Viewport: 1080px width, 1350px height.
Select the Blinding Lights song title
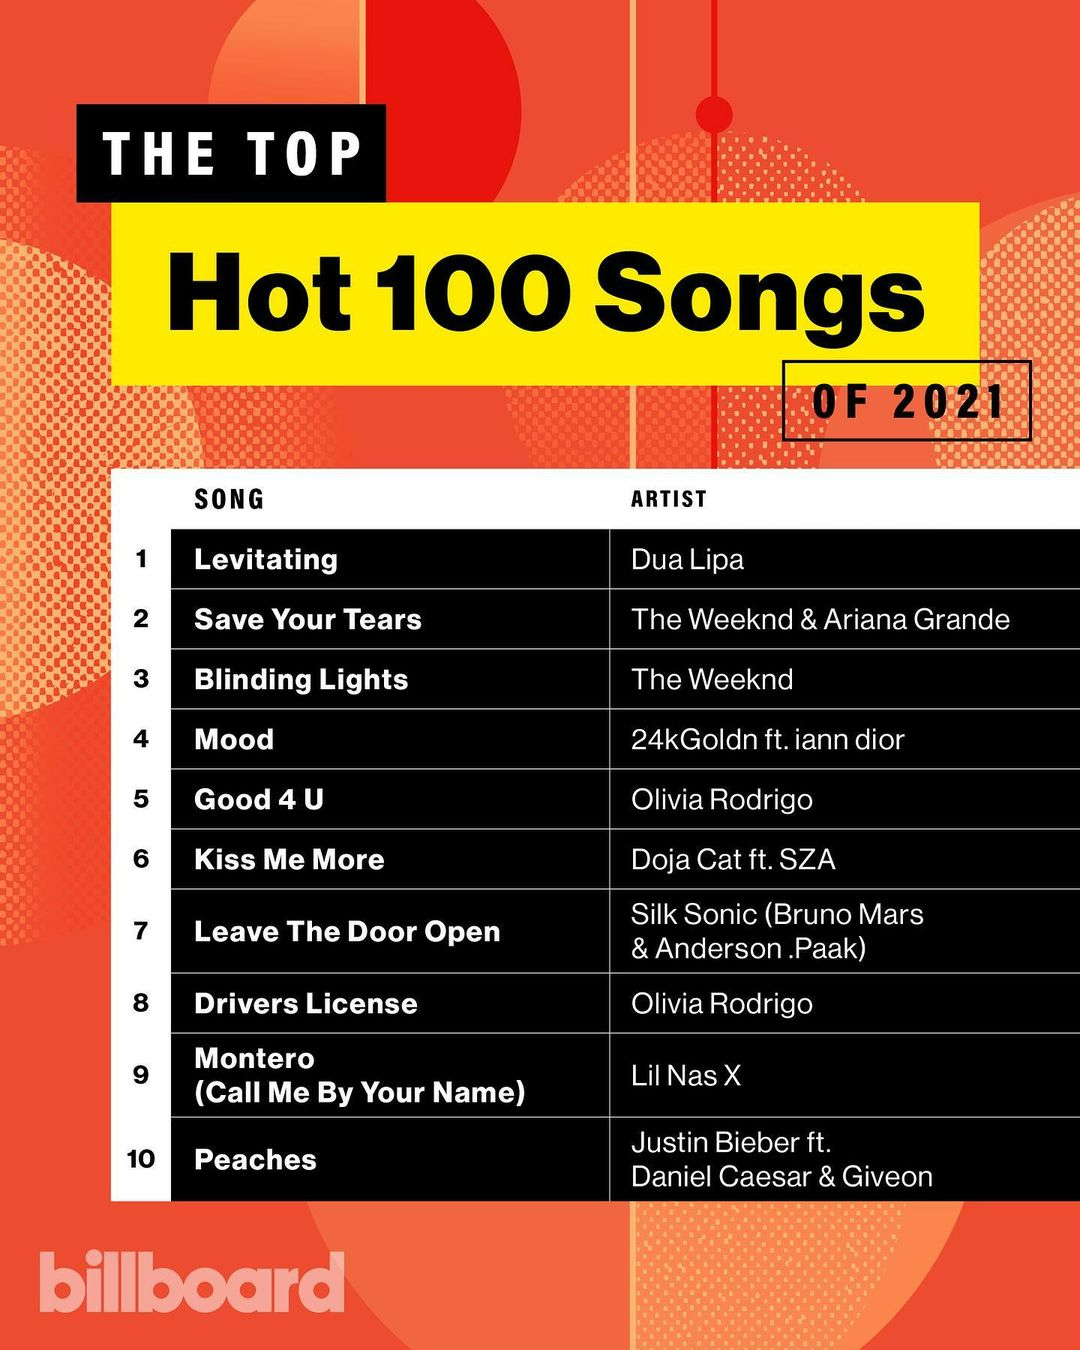tap(301, 679)
